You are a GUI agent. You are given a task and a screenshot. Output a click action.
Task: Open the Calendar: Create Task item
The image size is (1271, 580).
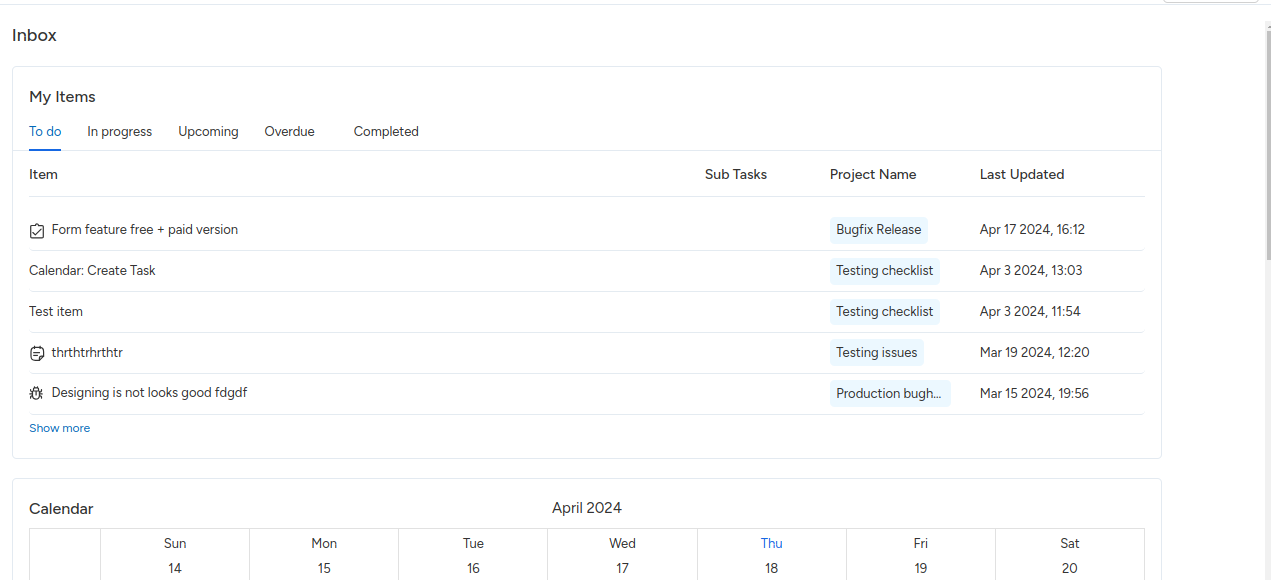(92, 271)
